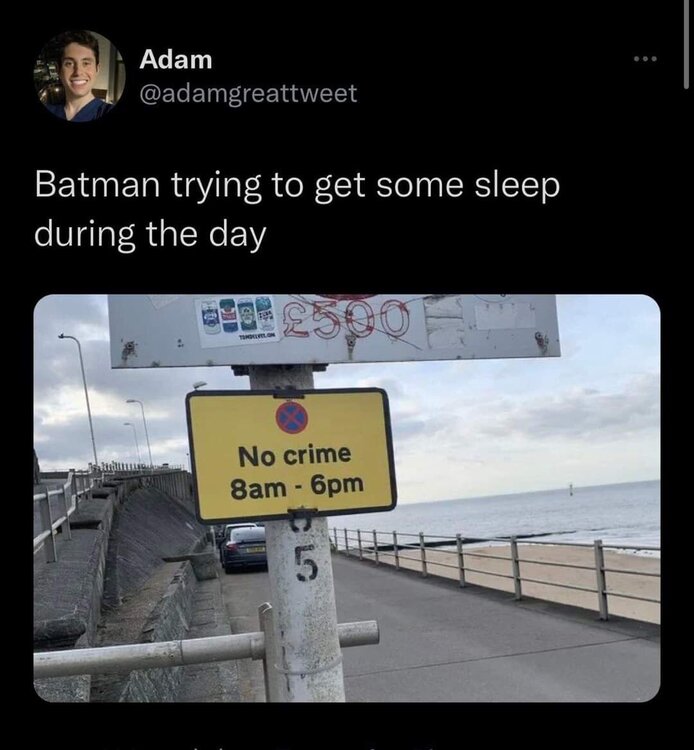Click the sea in the photo
The height and width of the screenshot is (750, 694).
click(x=540, y=510)
